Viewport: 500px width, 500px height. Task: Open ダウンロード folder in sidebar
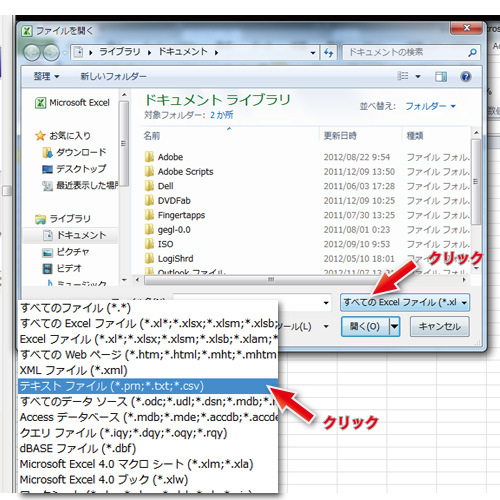point(74,152)
